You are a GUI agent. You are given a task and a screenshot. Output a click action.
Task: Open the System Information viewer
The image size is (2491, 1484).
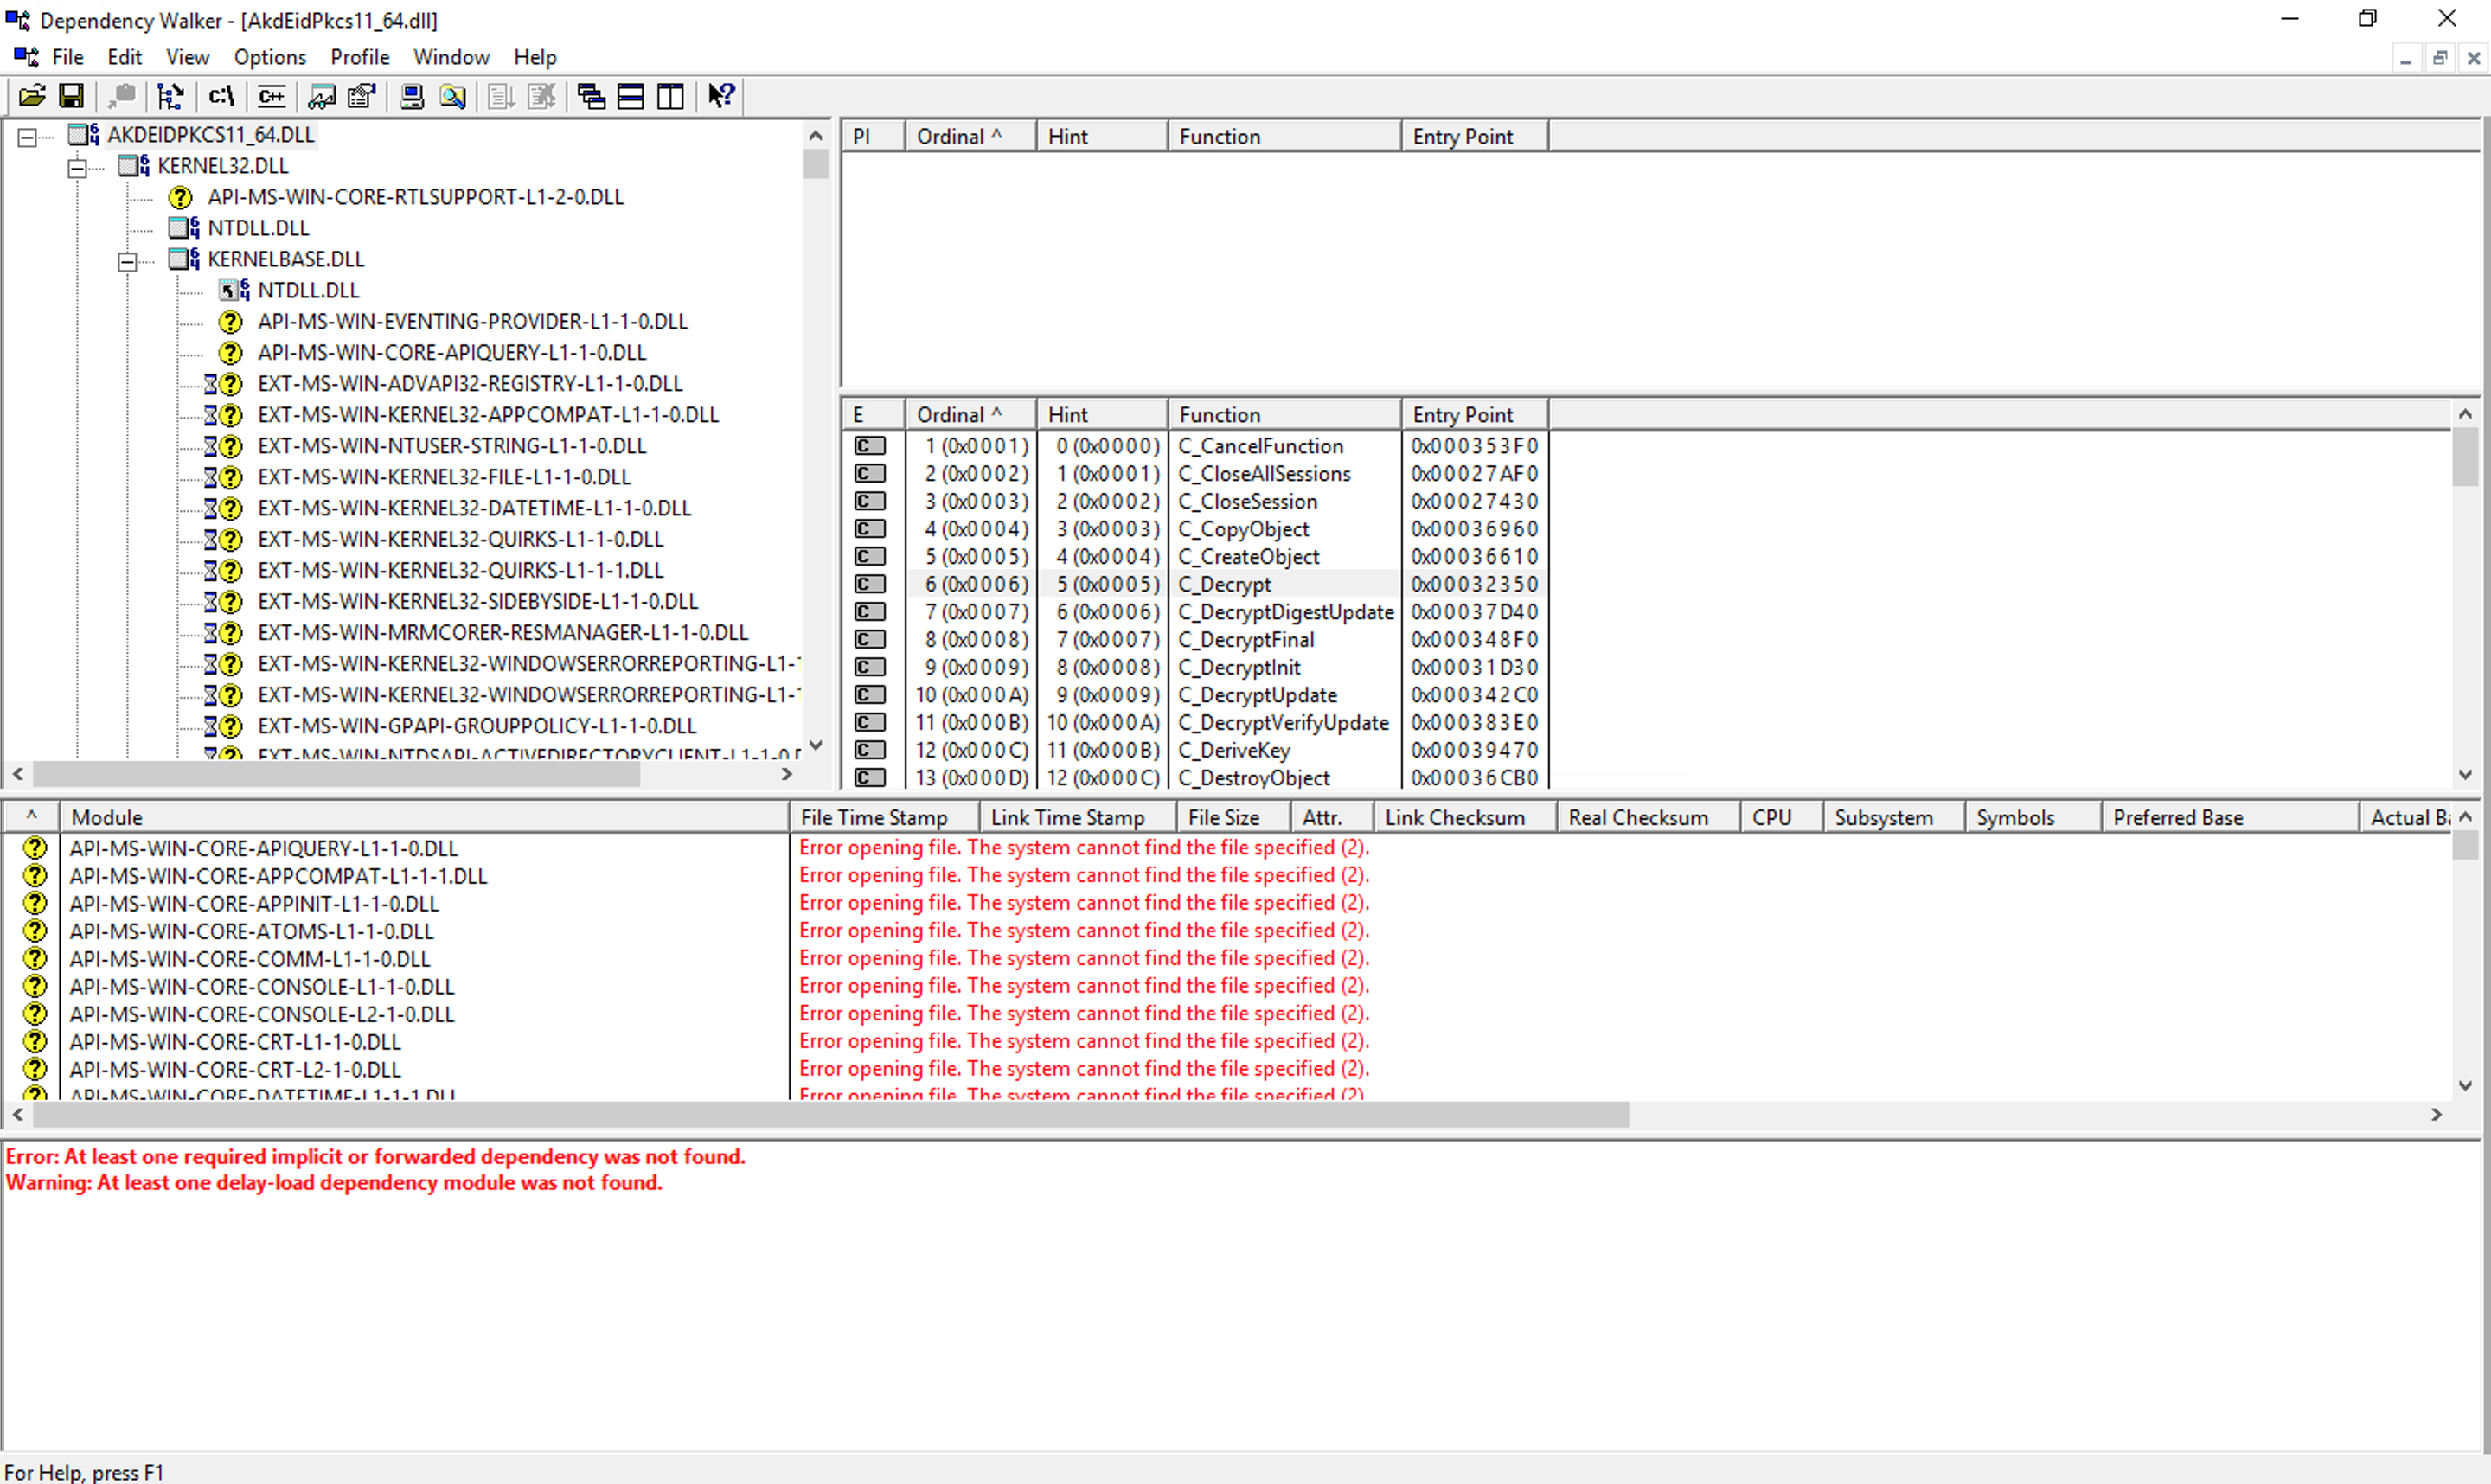(412, 96)
